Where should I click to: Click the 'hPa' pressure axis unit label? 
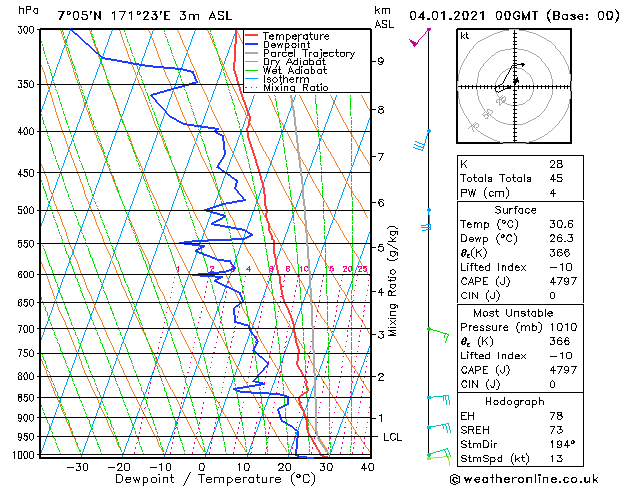tap(28, 11)
